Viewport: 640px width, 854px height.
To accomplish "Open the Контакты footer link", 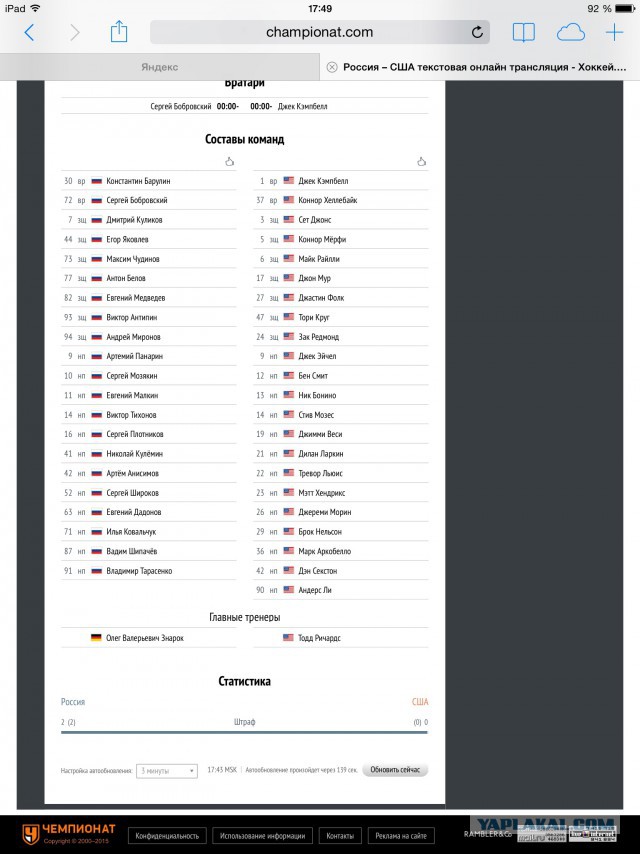I will [x=340, y=835].
